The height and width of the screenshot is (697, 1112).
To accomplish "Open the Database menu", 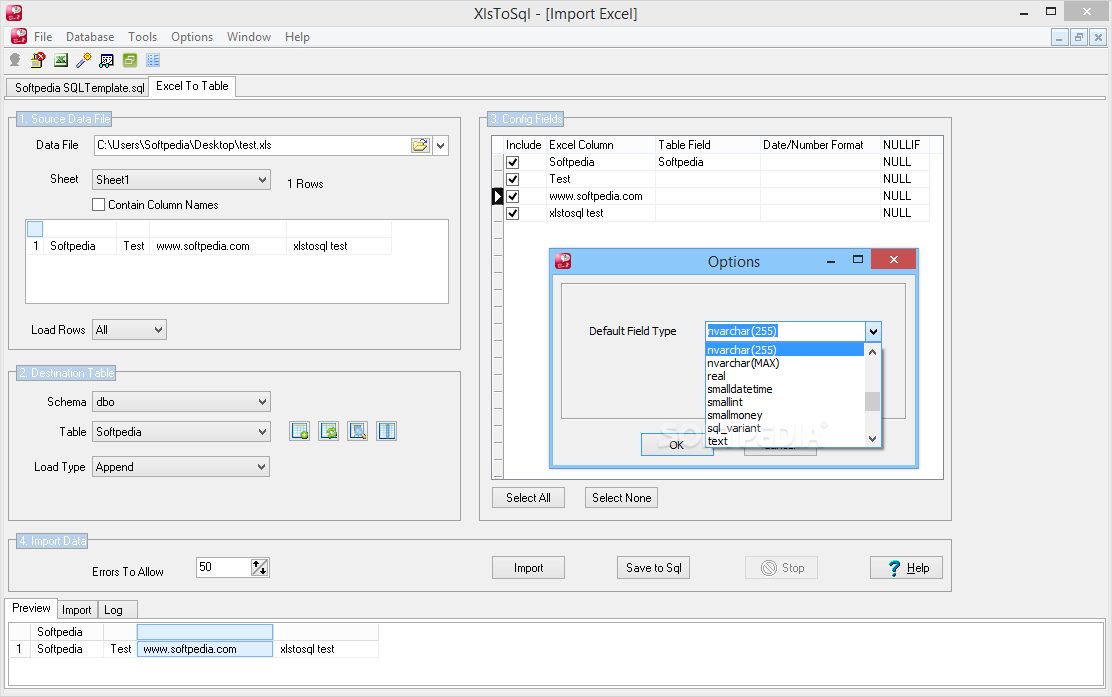I will coord(90,37).
